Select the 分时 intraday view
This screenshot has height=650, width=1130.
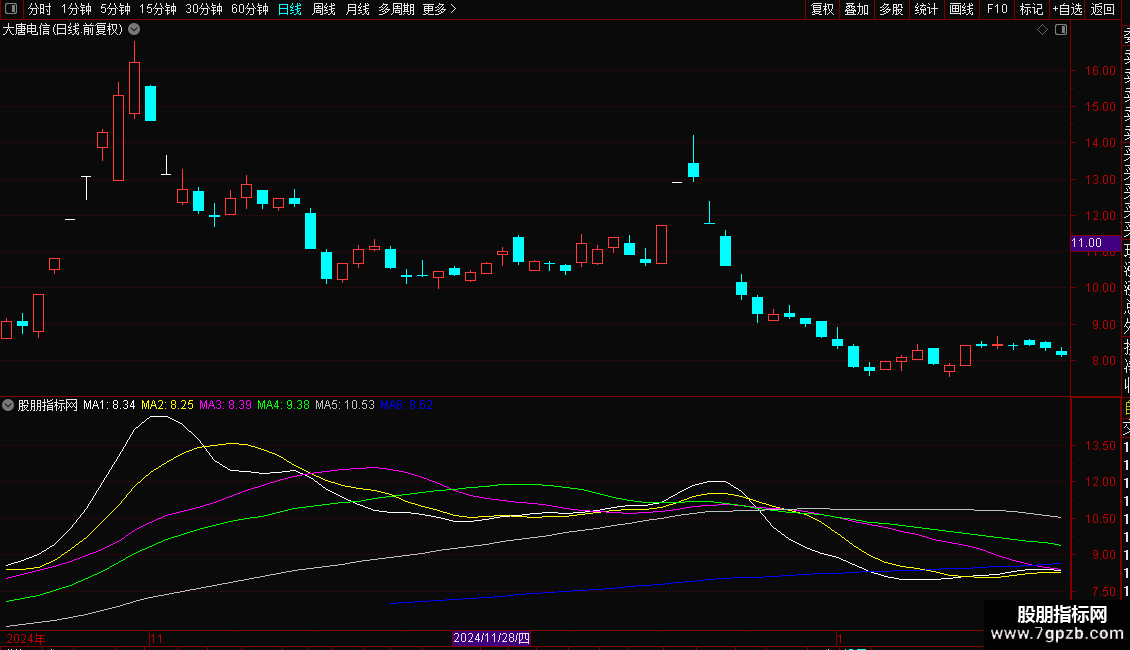click(x=39, y=9)
